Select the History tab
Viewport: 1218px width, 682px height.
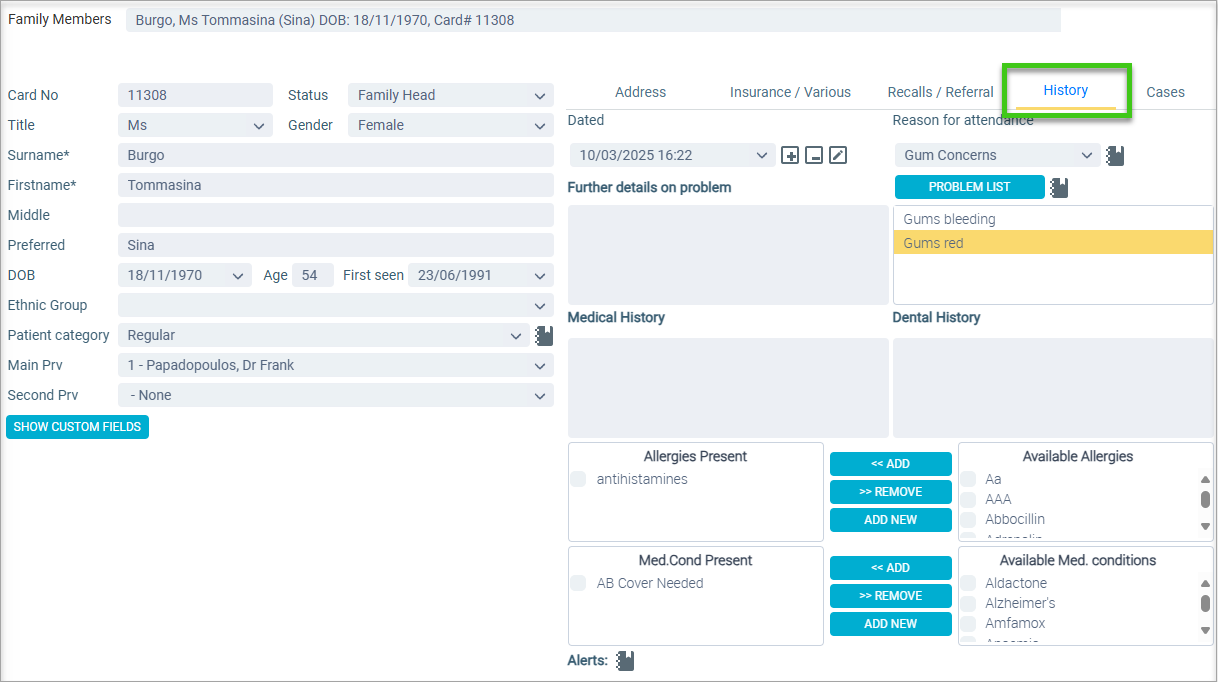(x=1066, y=90)
